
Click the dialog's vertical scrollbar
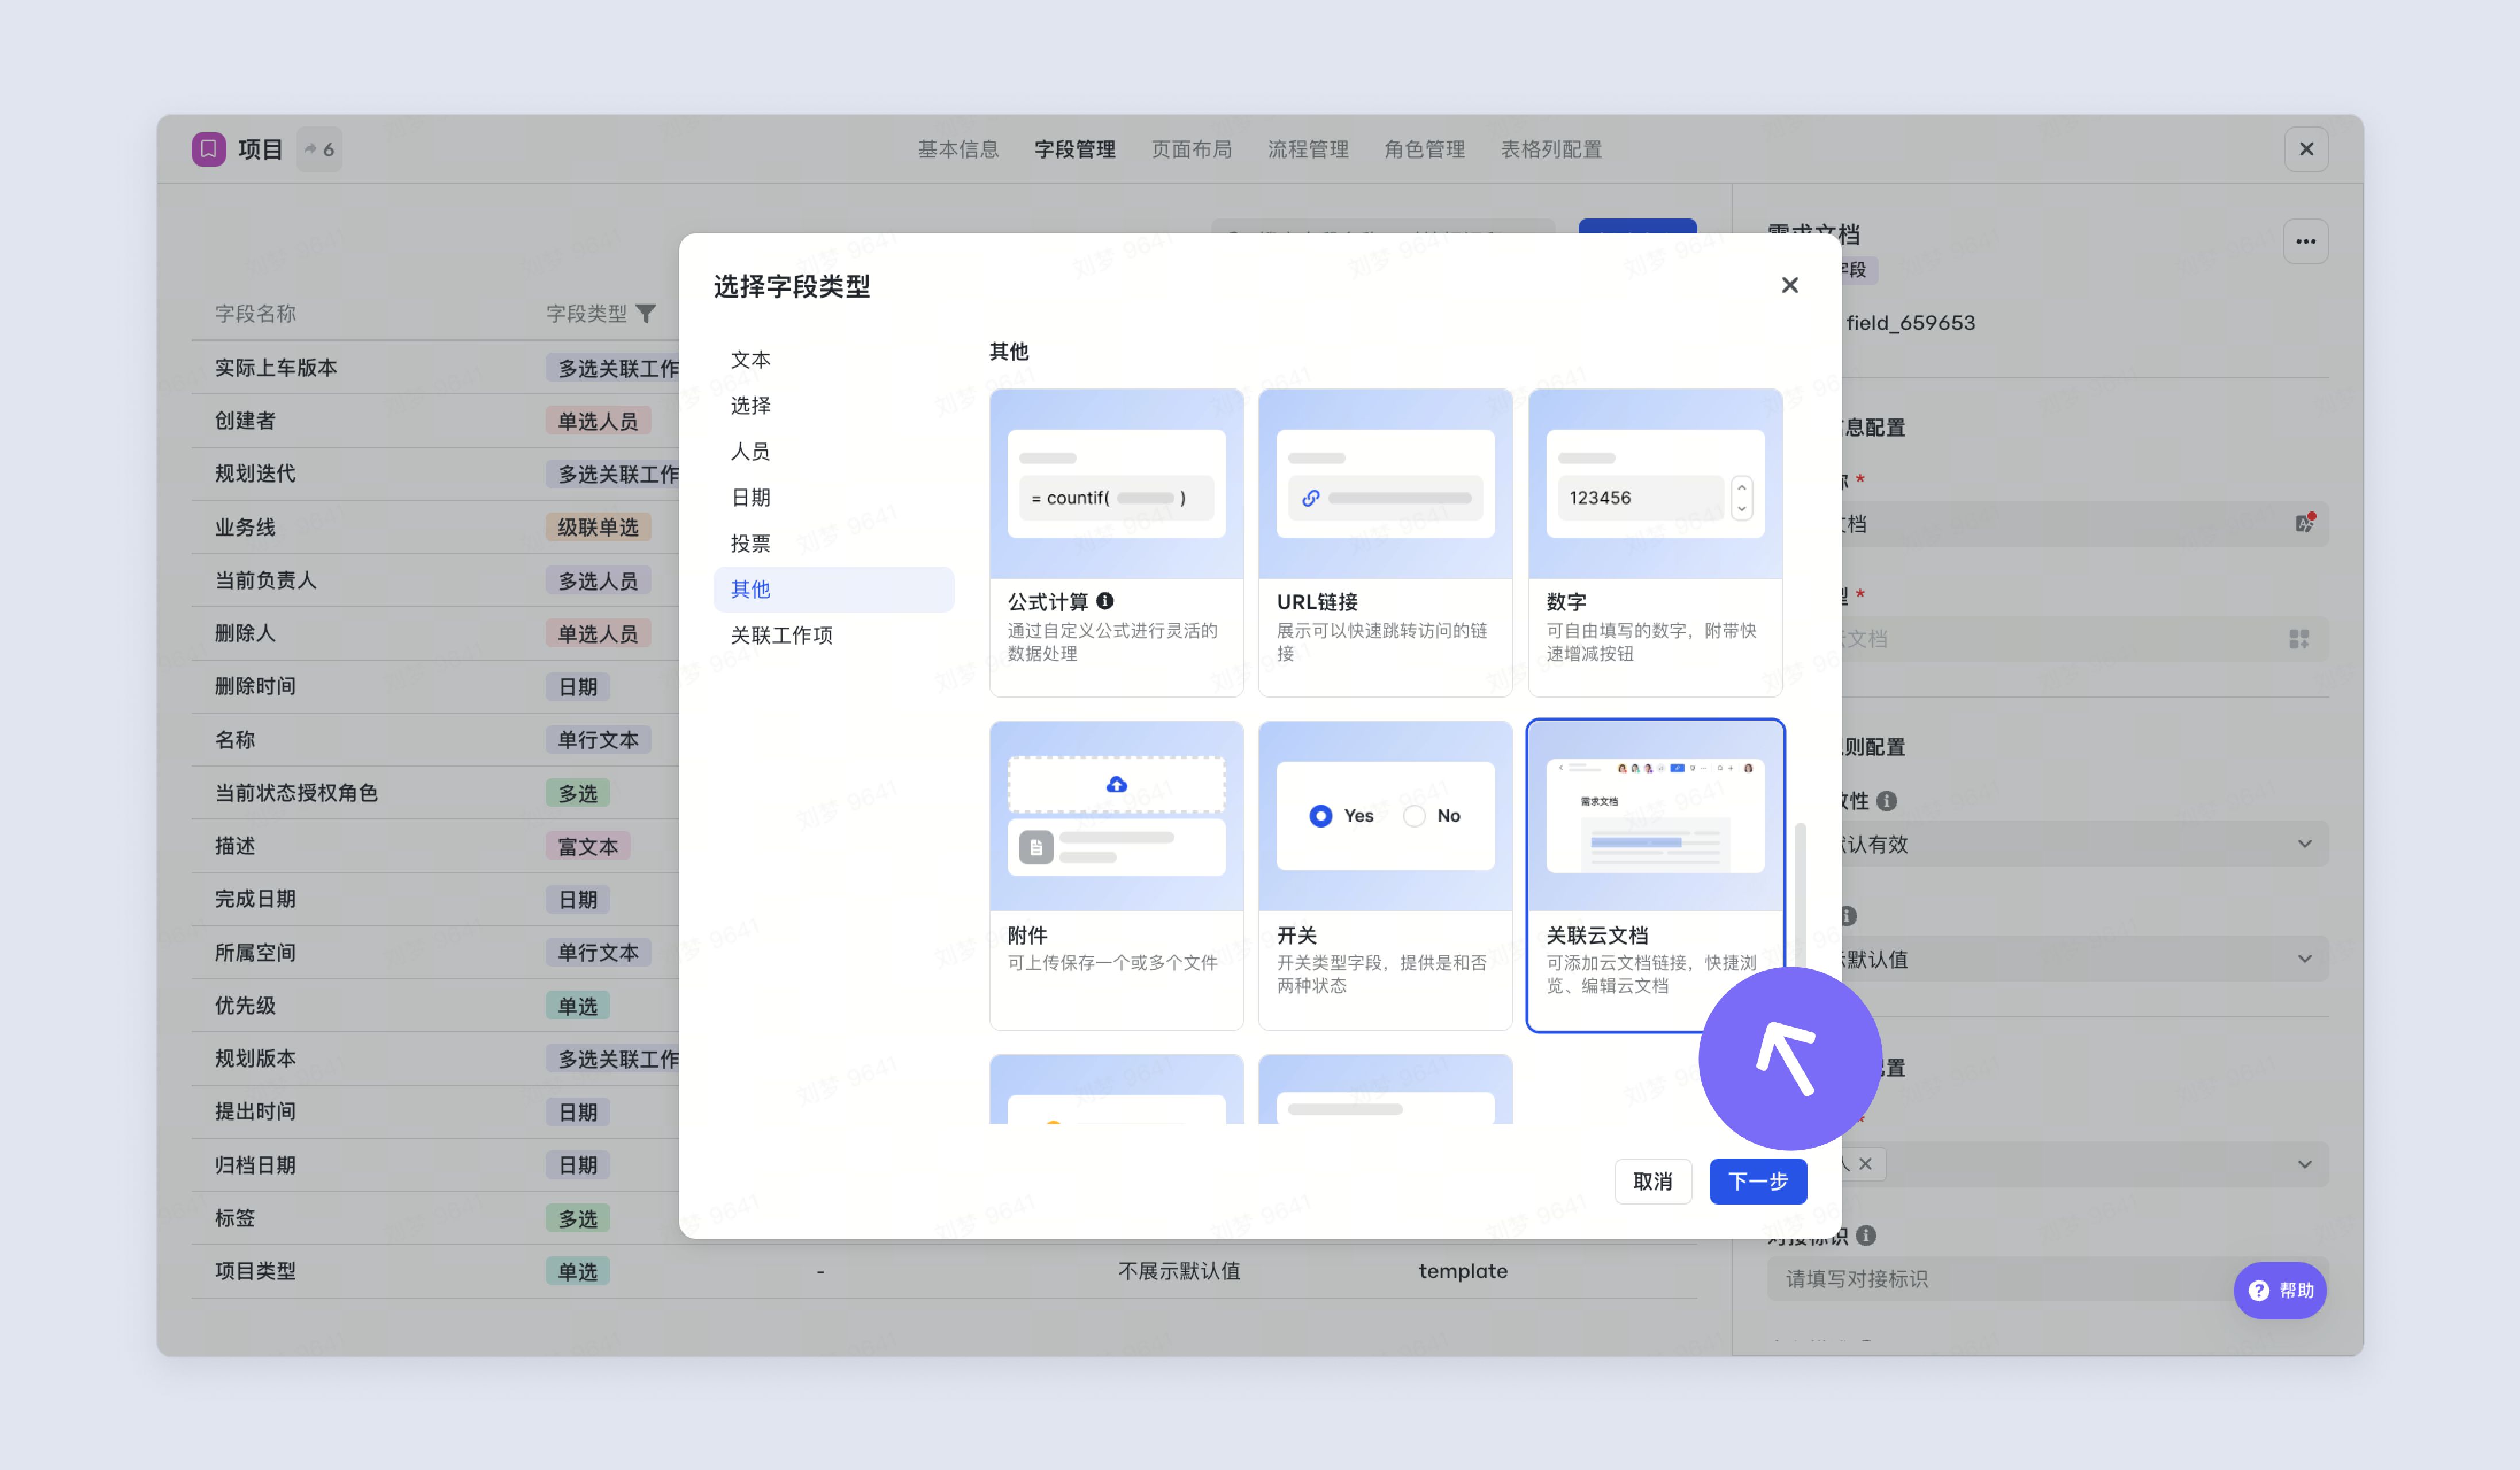1800,895
